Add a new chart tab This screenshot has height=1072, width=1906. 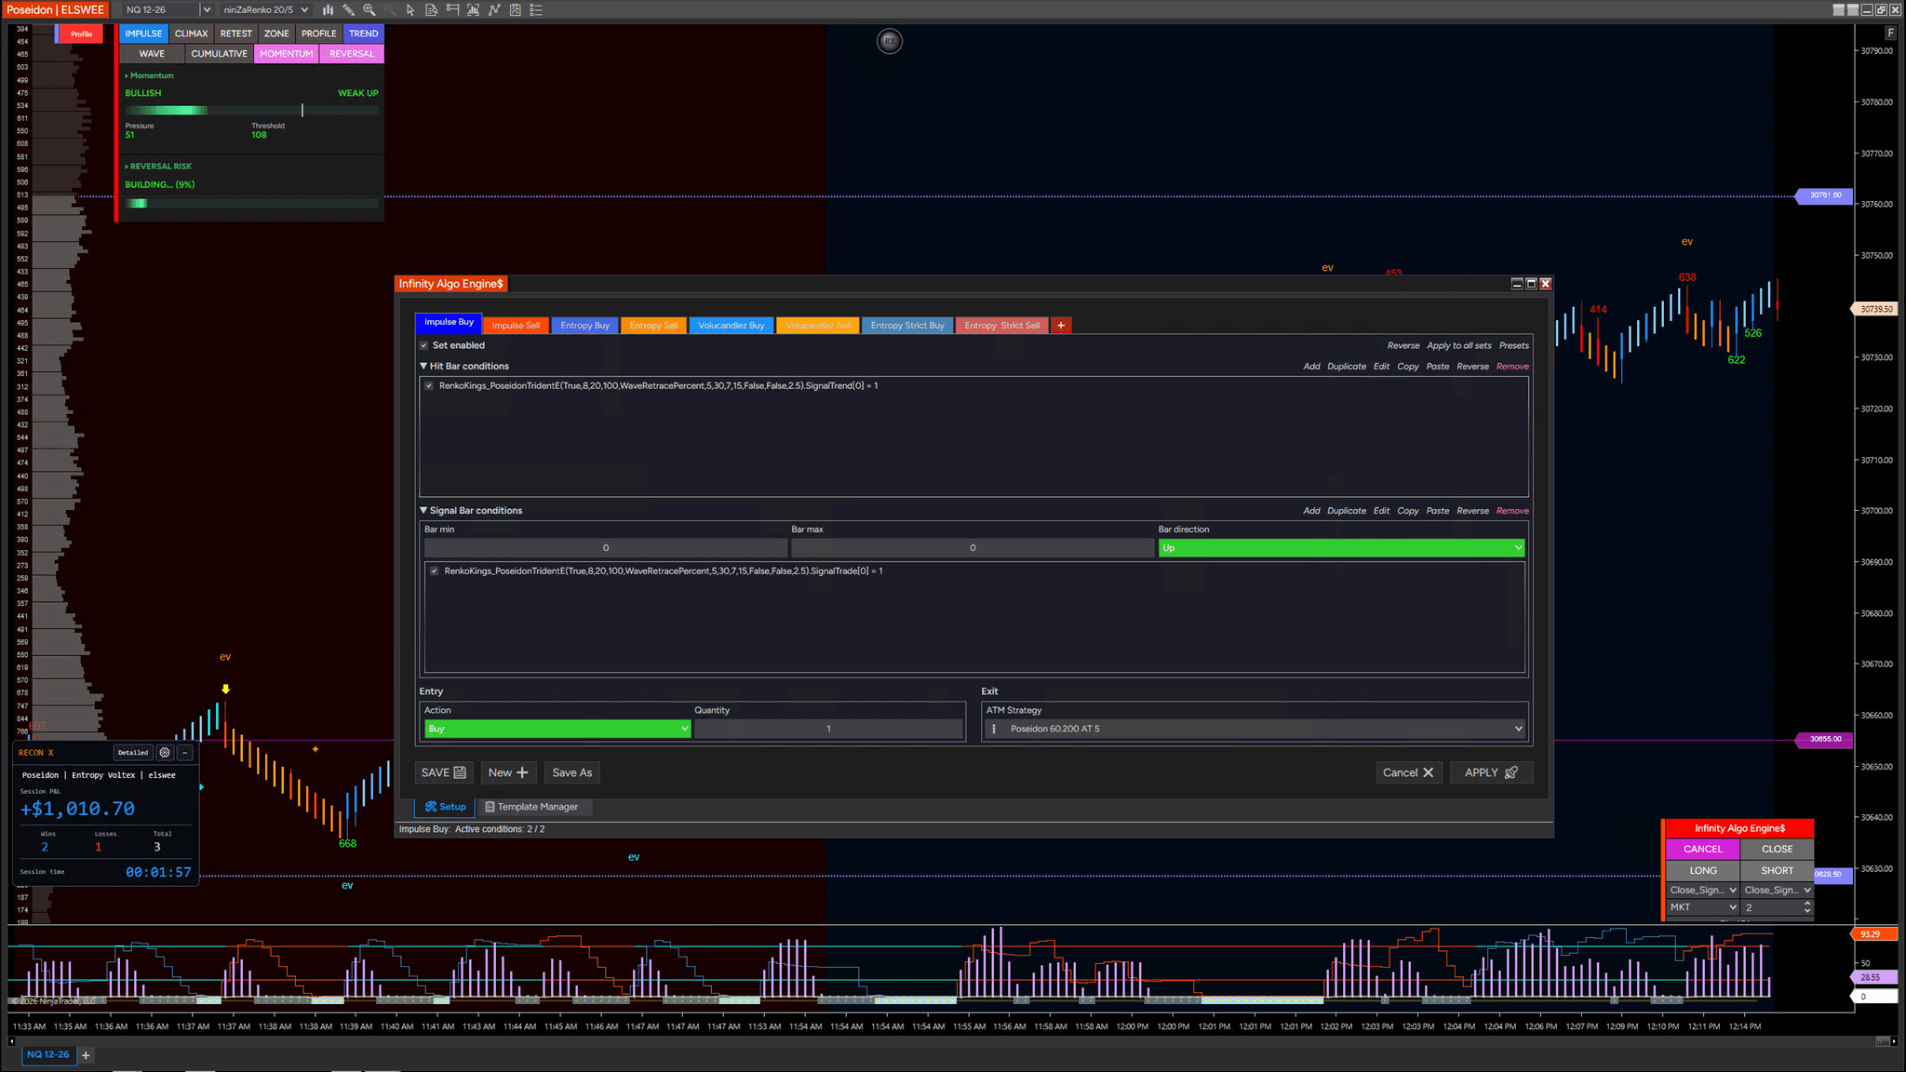86,1055
